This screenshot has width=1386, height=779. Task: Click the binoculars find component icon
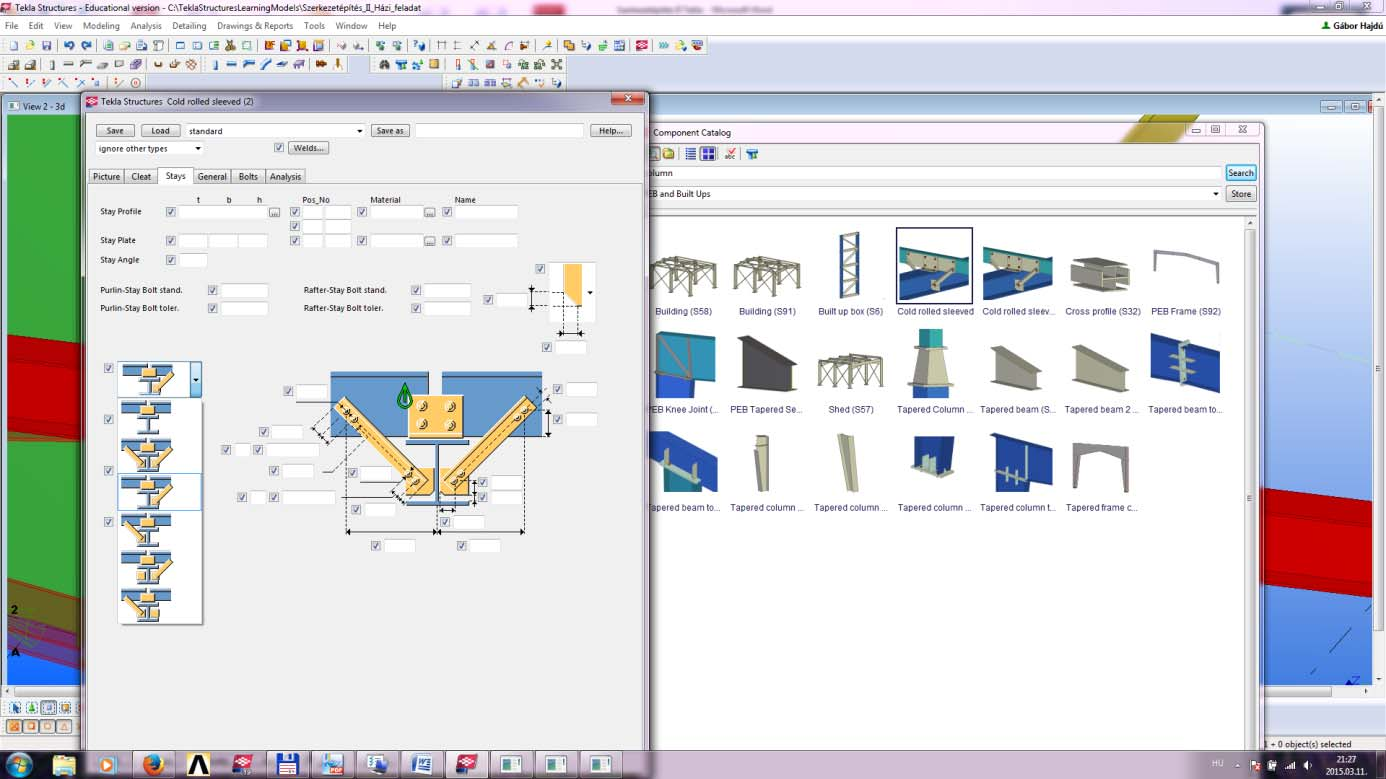(x=383, y=65)
